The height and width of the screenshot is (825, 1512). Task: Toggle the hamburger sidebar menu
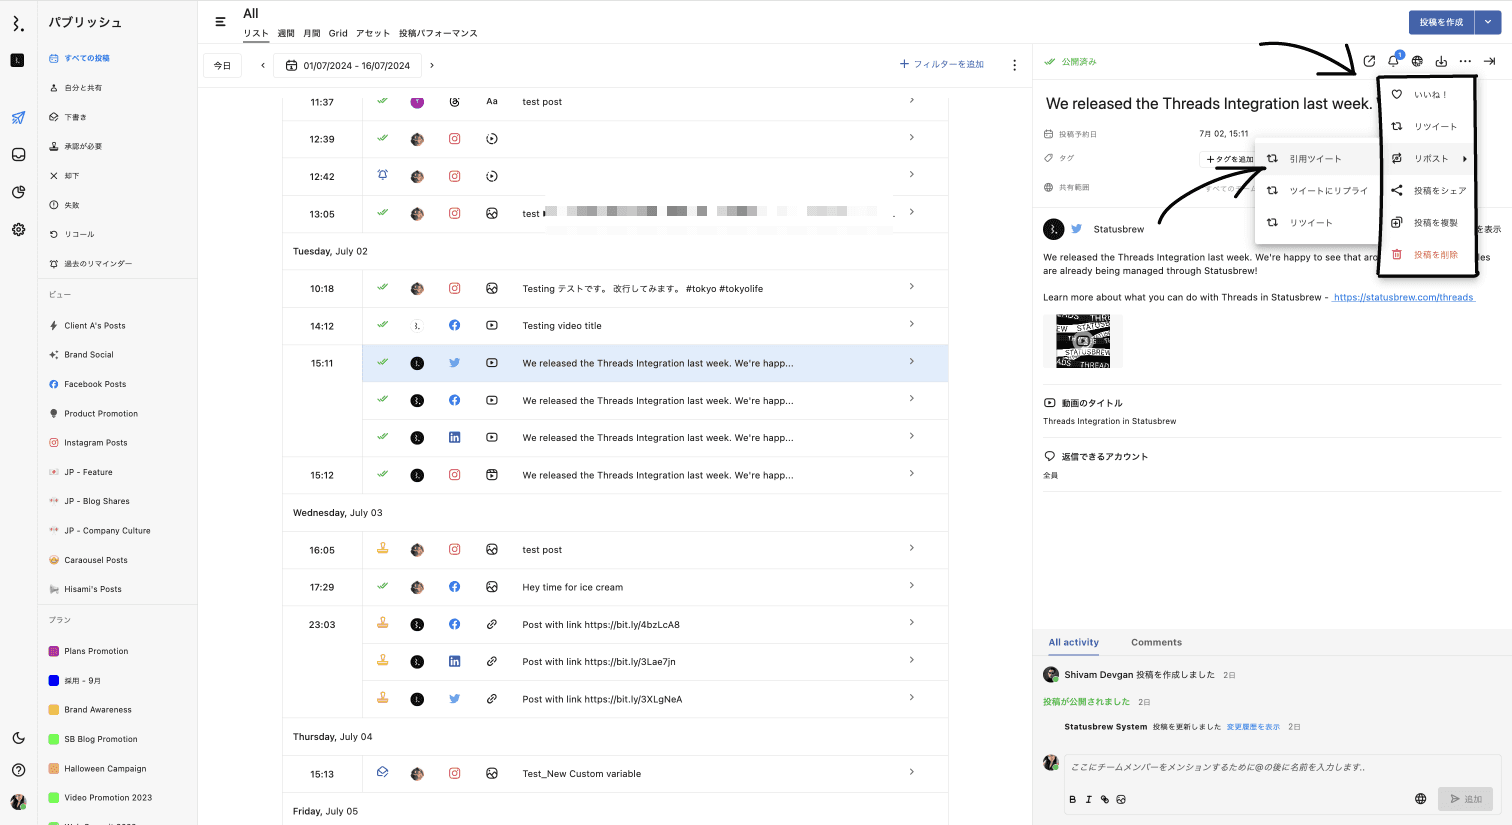(x=220, y=22)
